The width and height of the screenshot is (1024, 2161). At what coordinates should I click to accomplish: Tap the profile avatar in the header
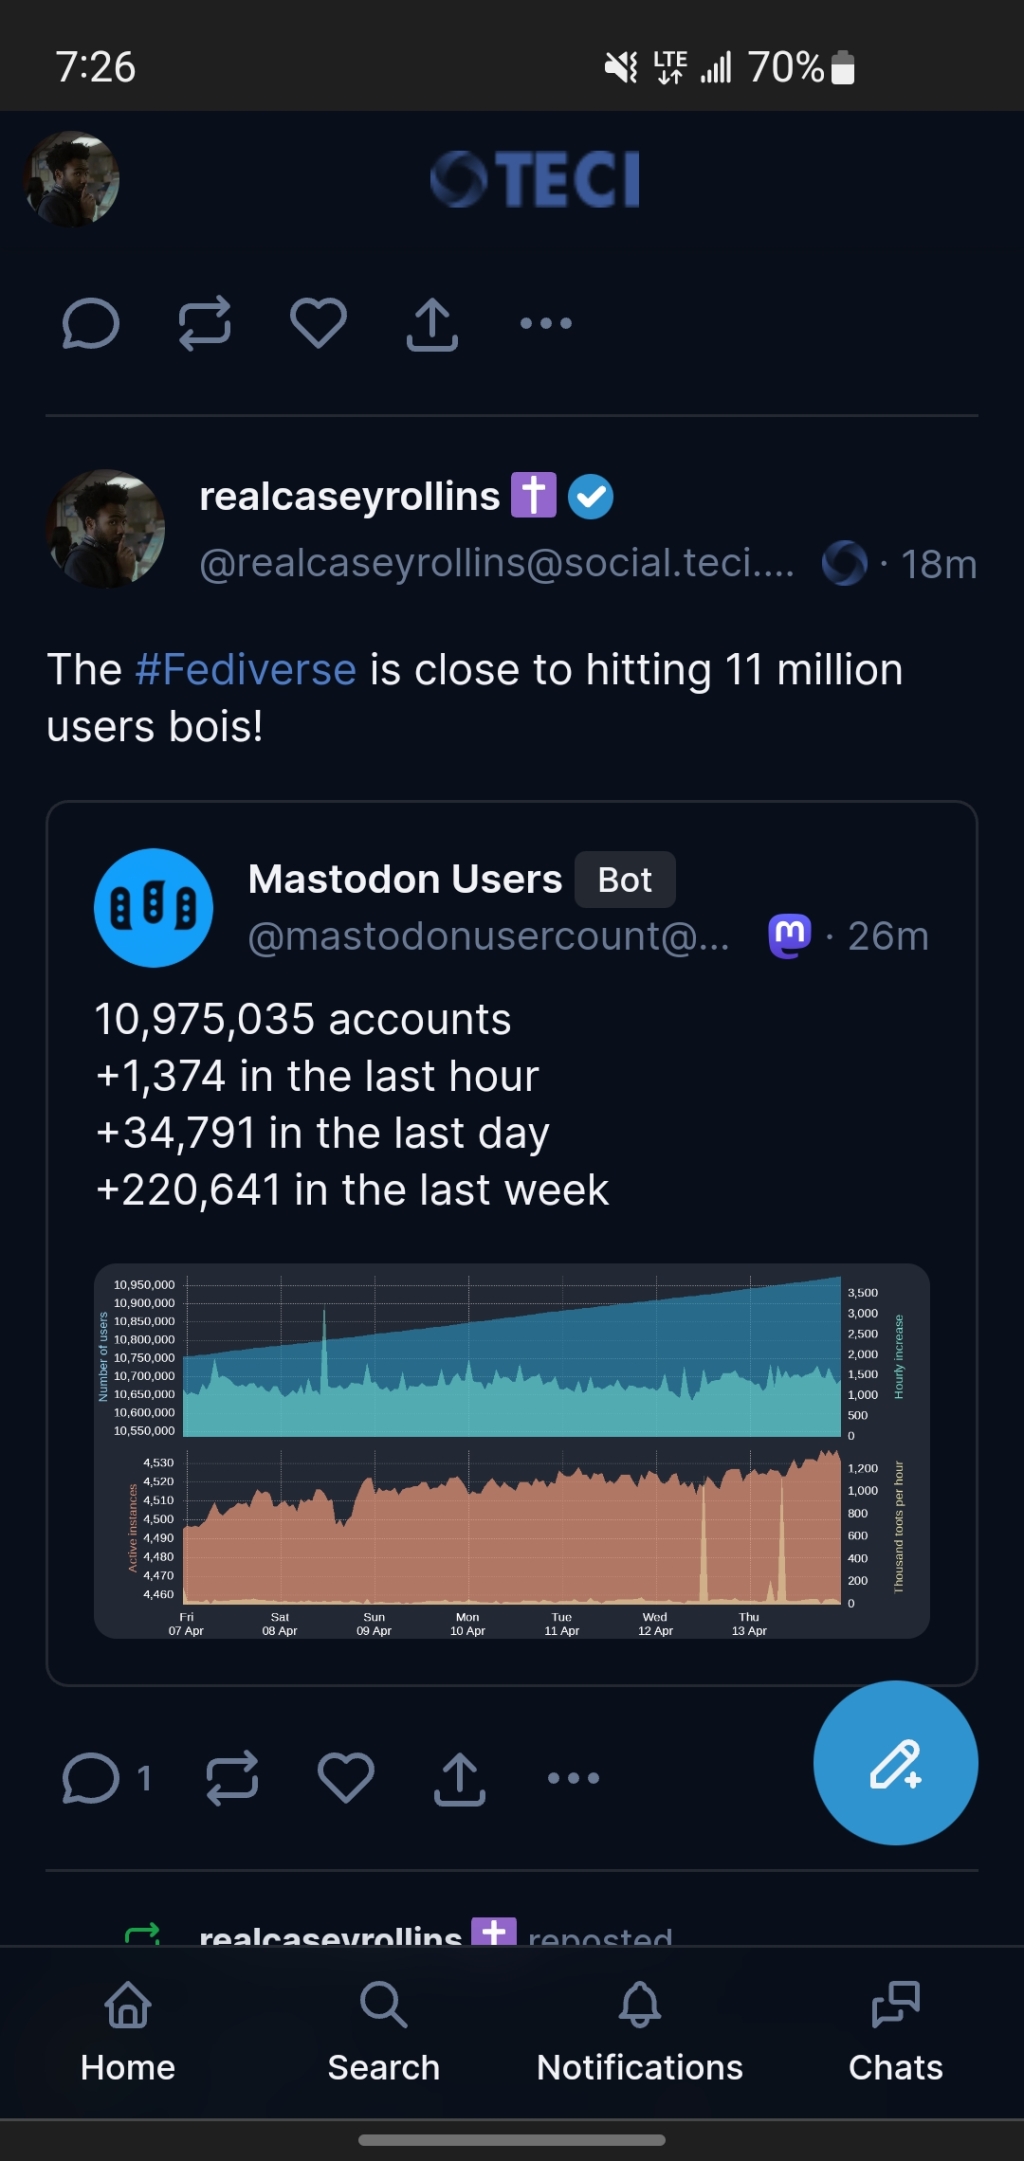(72, 179)
